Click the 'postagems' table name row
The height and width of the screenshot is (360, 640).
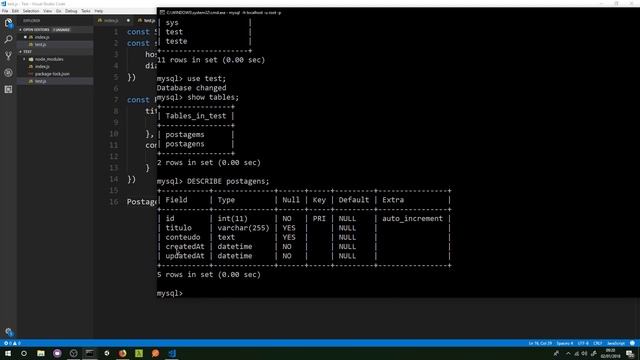pos(185,135)
